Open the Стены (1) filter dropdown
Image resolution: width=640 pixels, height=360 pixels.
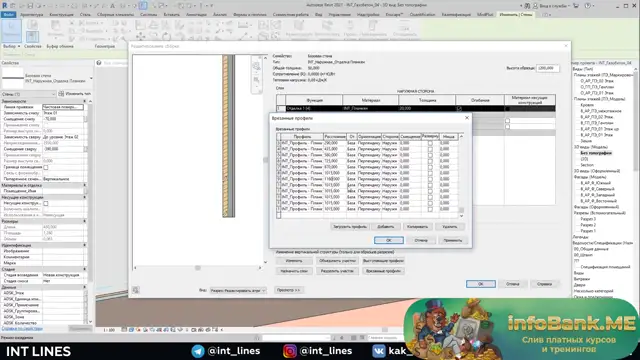pos(29,94)
